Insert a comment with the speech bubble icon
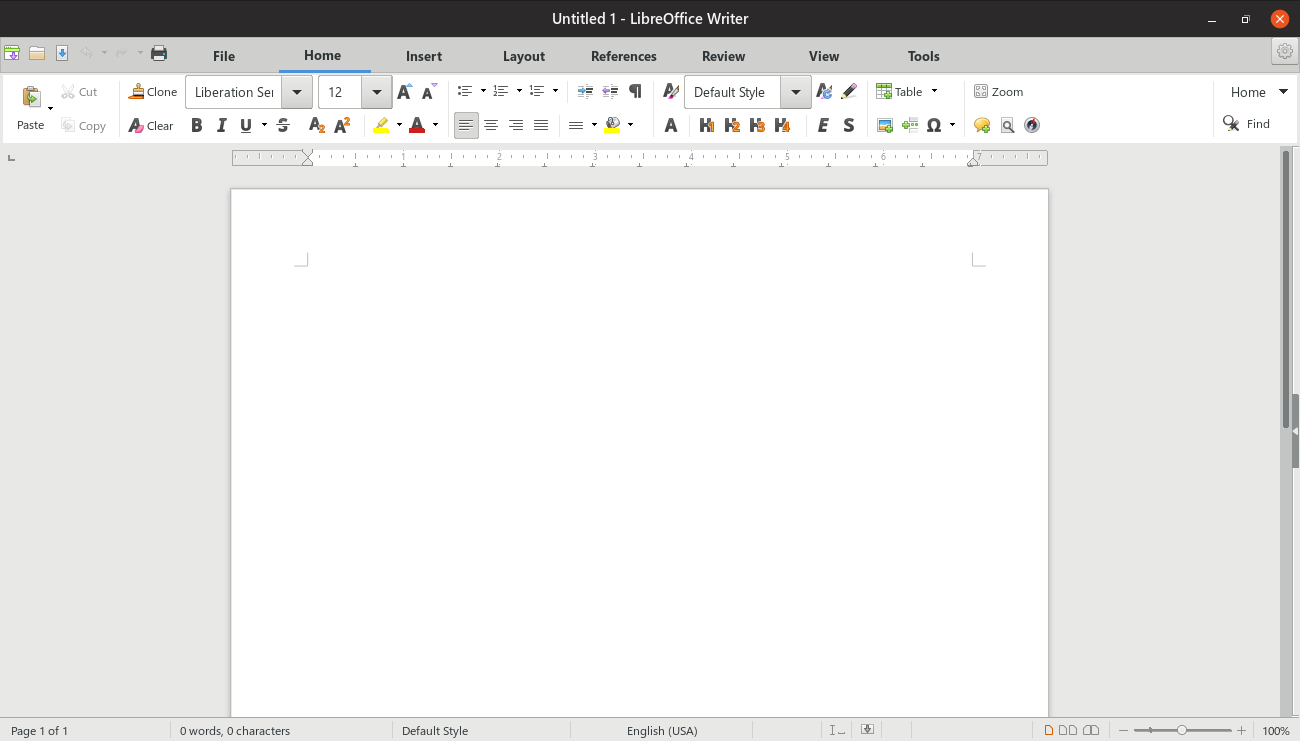Image resolution: width=1300 pixels, height=741 pixels. 982,126
